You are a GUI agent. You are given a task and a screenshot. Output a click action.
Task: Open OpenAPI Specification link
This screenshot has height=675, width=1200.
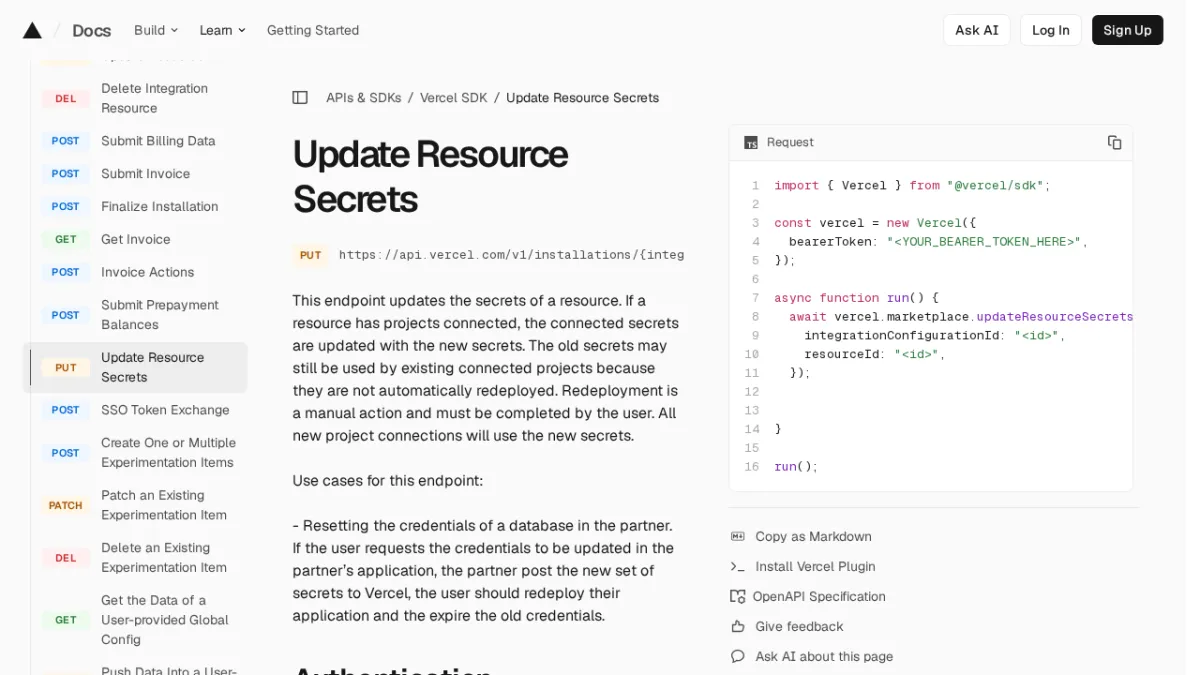coord(819,597)
